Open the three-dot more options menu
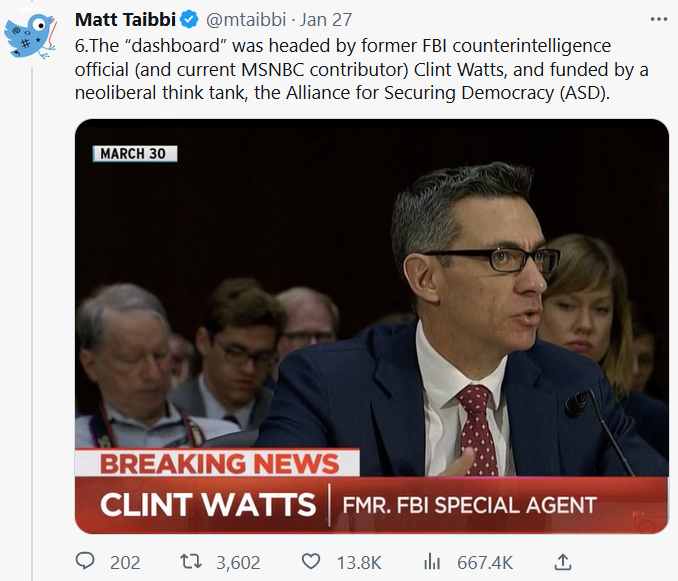 click(x=657, y=19)
